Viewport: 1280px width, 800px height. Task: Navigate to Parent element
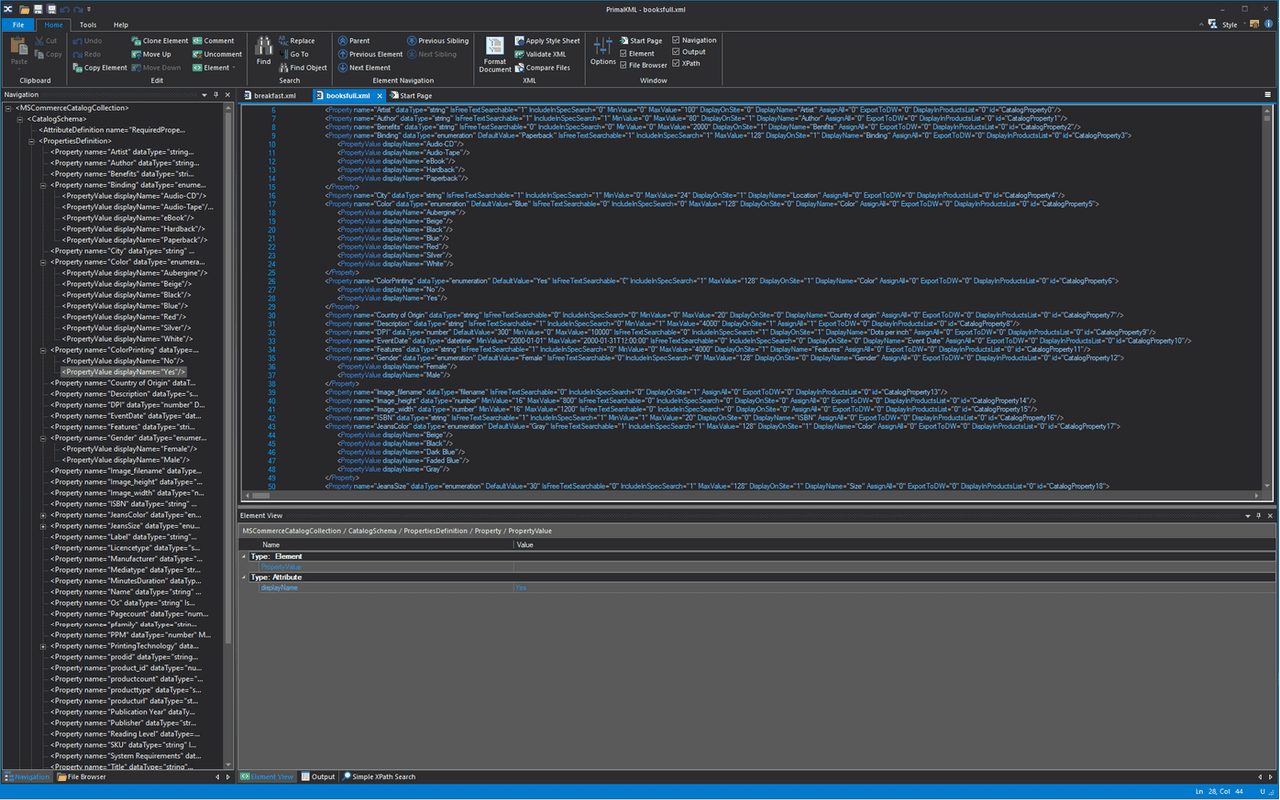(354, 41)
